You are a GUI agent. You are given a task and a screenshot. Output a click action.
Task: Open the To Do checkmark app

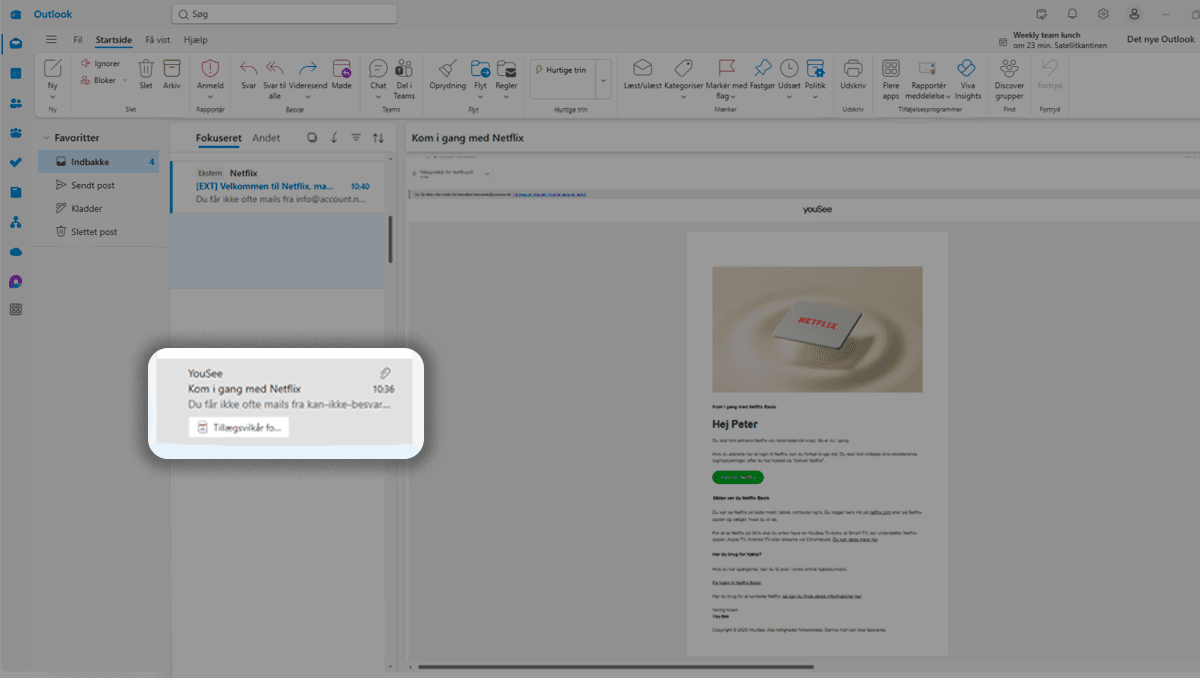(16, 162)
